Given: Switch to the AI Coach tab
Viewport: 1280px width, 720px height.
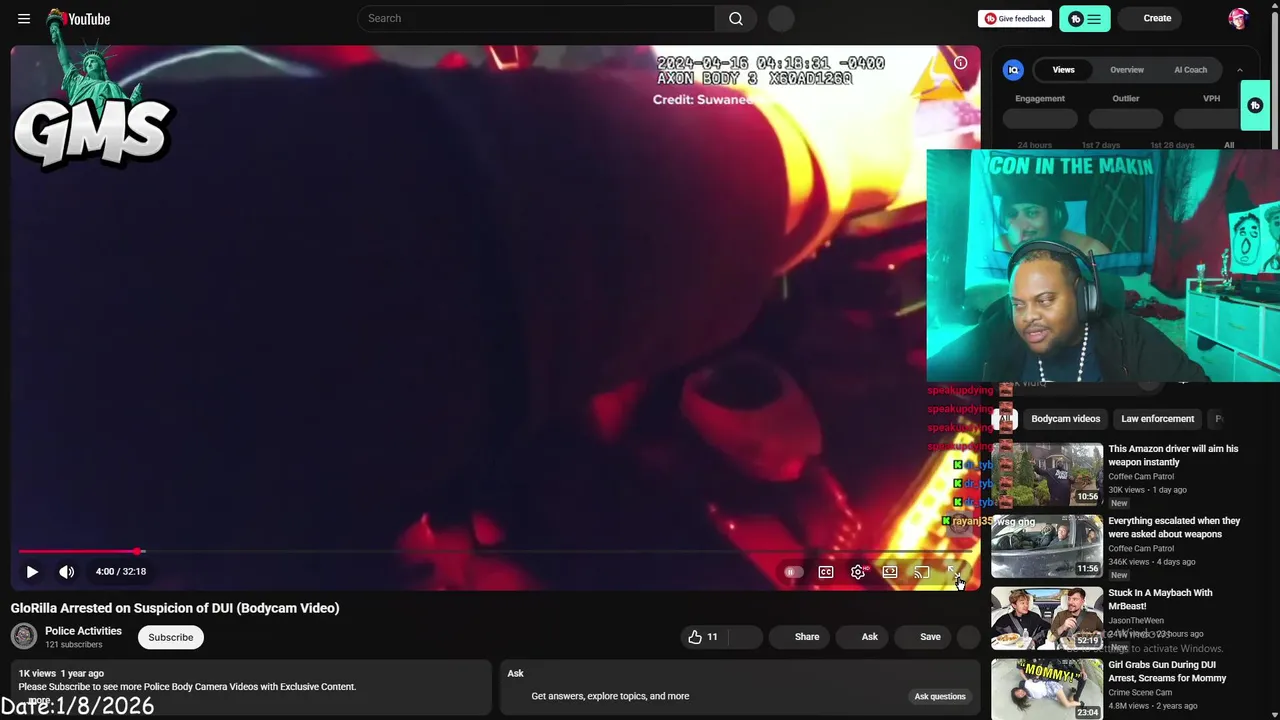Looking at the screenshot, I should 1190,70.
